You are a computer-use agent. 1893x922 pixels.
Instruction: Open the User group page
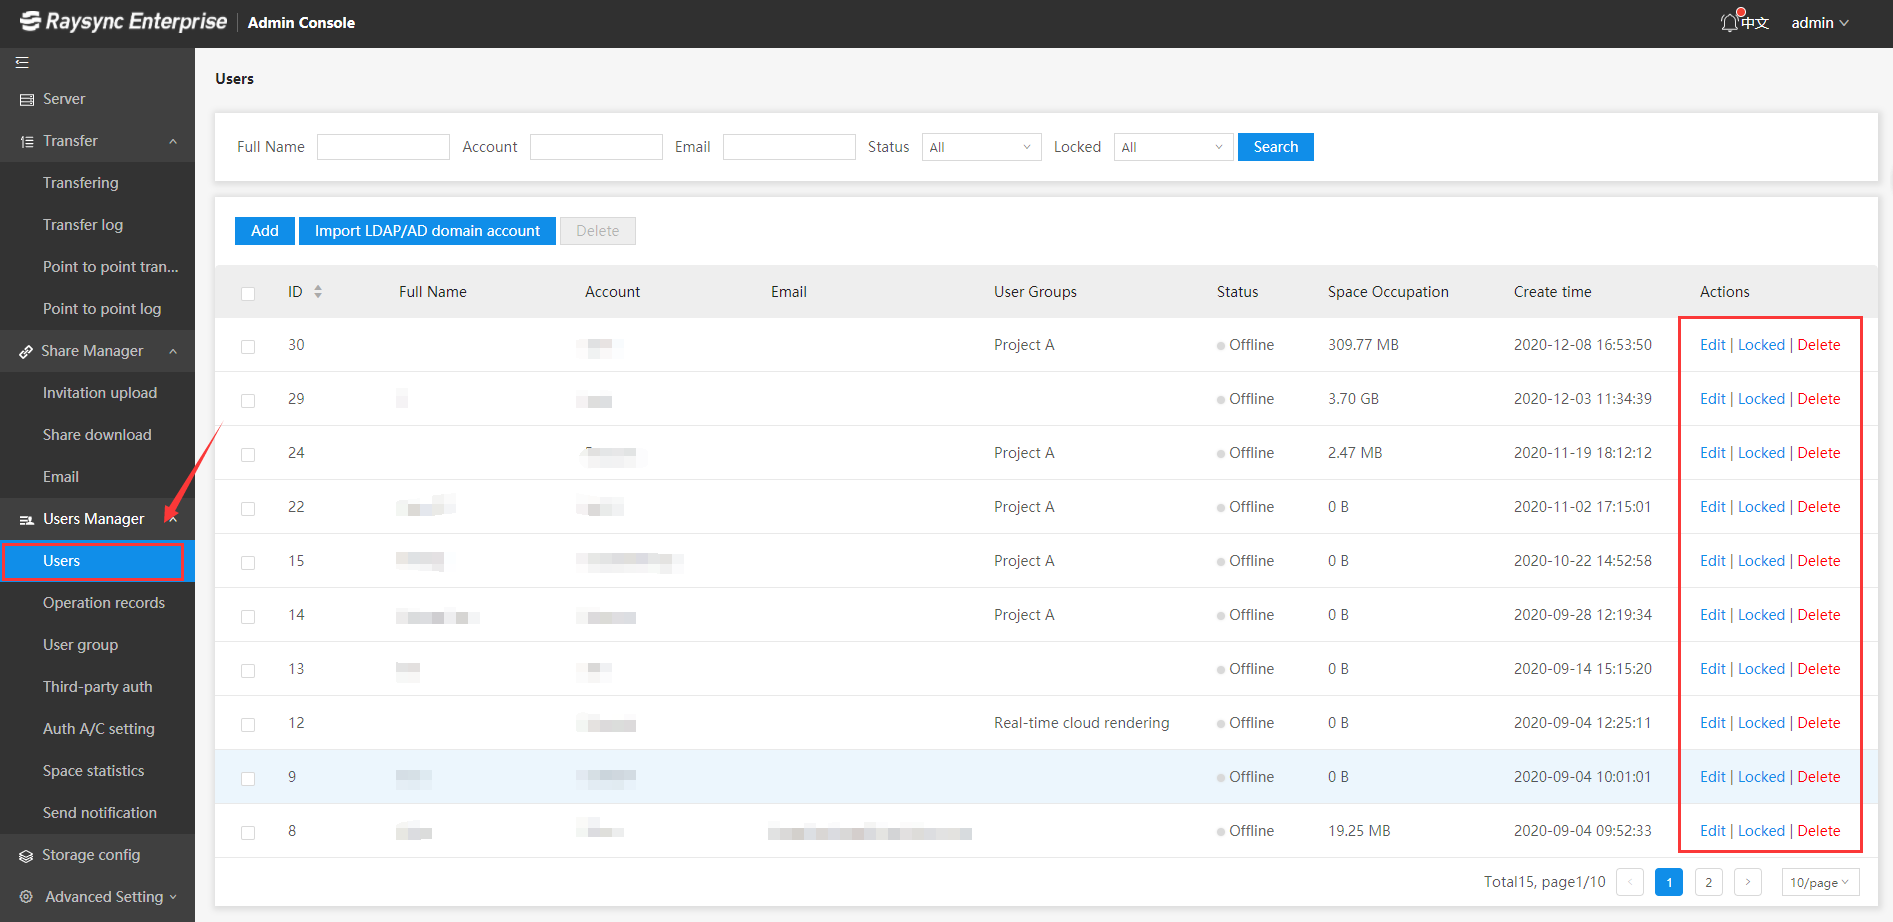pyautogui.click(x=80, y=645)
